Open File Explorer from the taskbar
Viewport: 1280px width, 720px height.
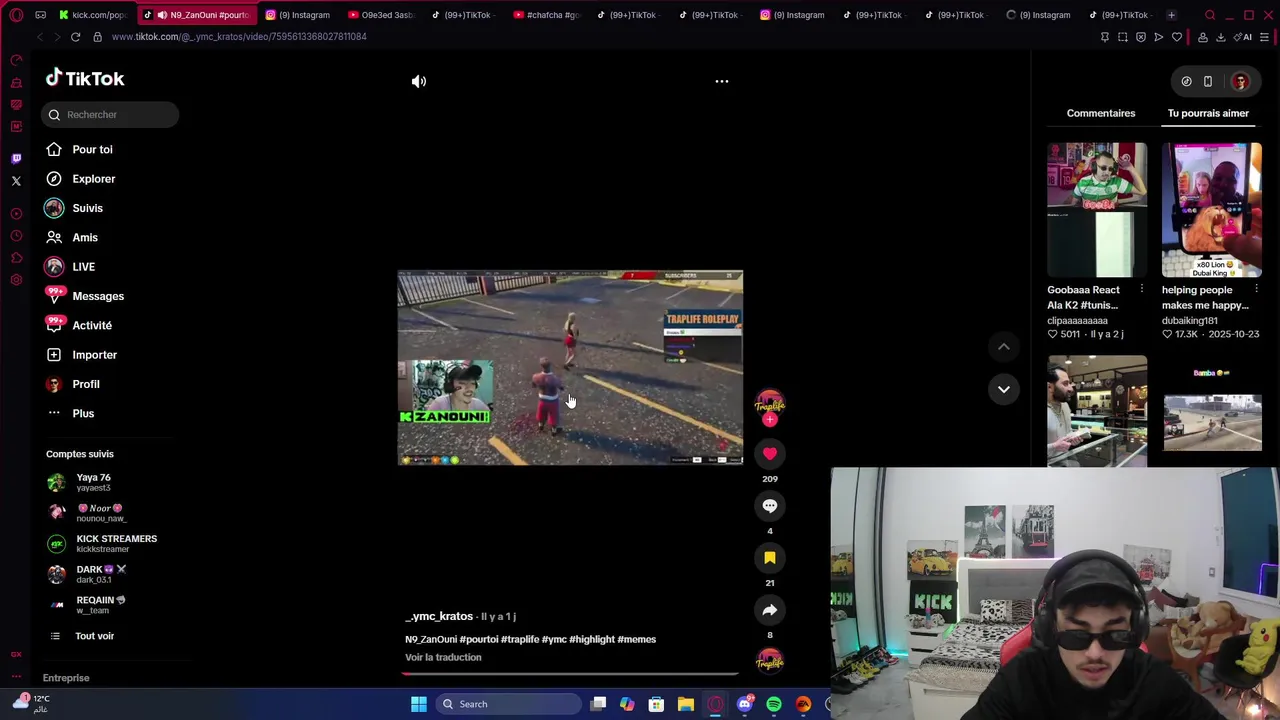click(686, 704)
